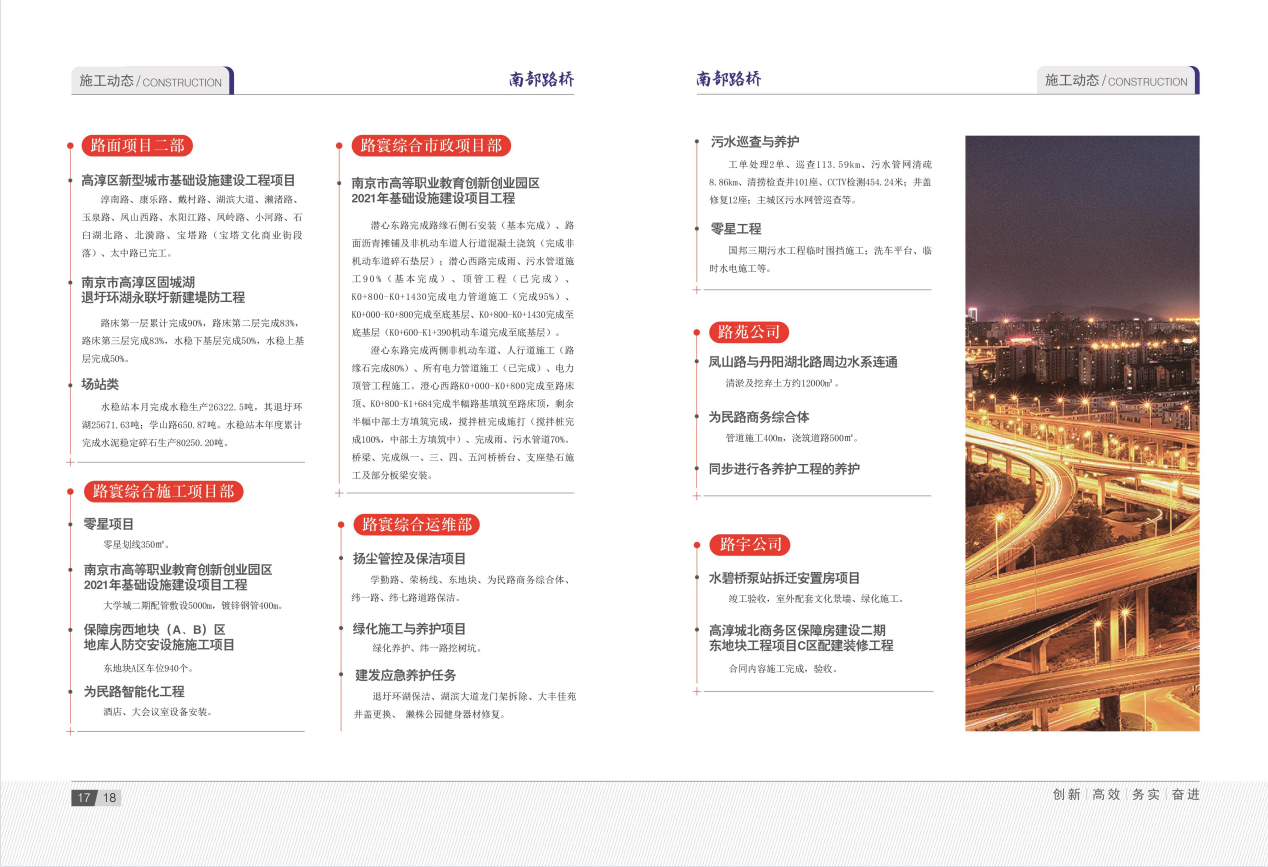This screenshot has width=1268, height=867.
Task: Click the footer word 高效
Action: tap(1106, 794)
